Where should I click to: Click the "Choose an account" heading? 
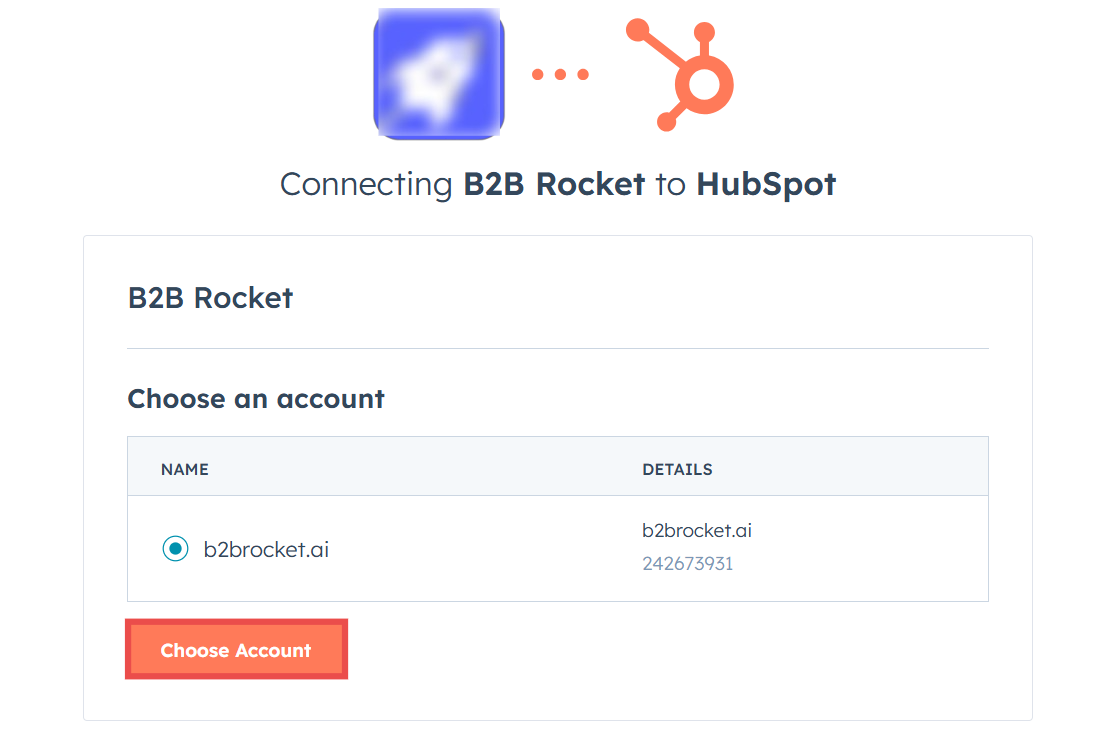[256, 399]
